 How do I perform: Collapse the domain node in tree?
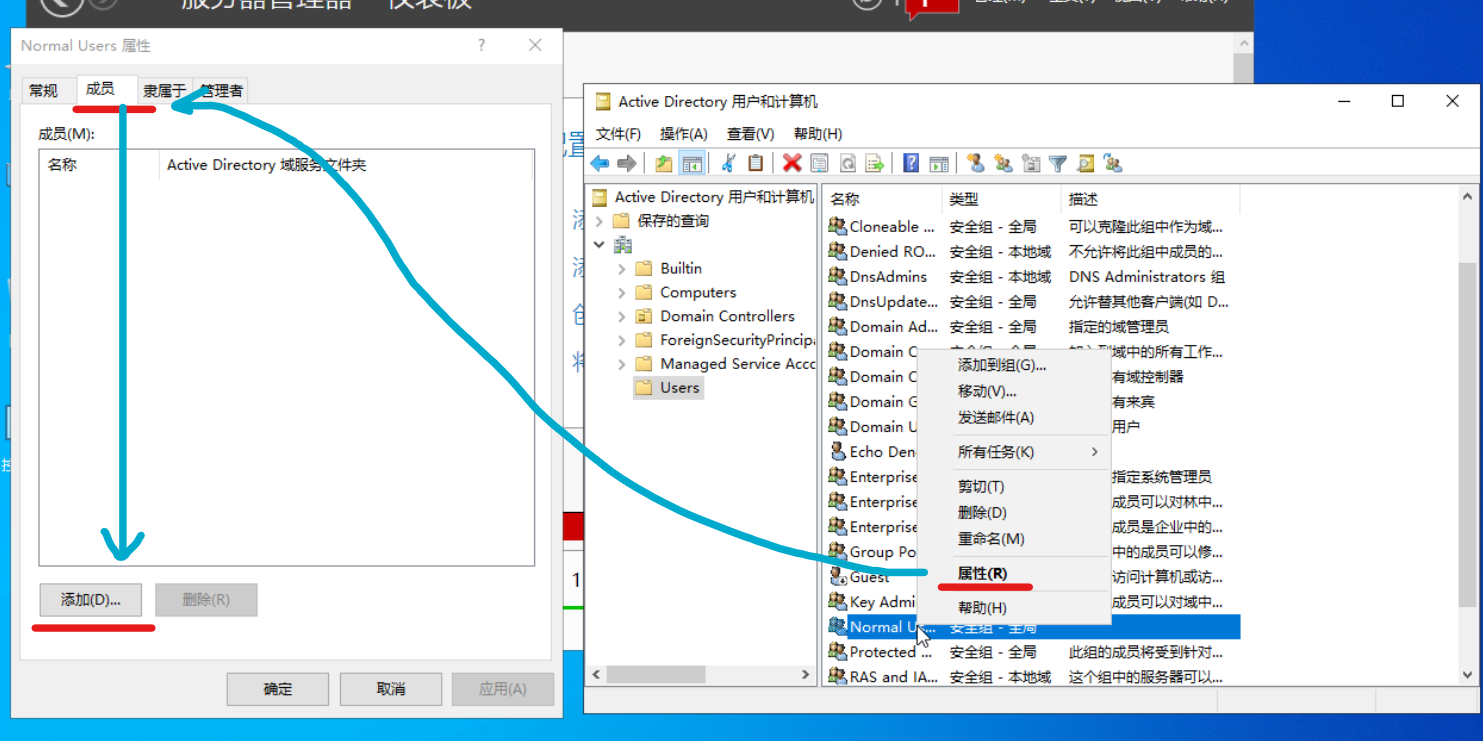599,245
